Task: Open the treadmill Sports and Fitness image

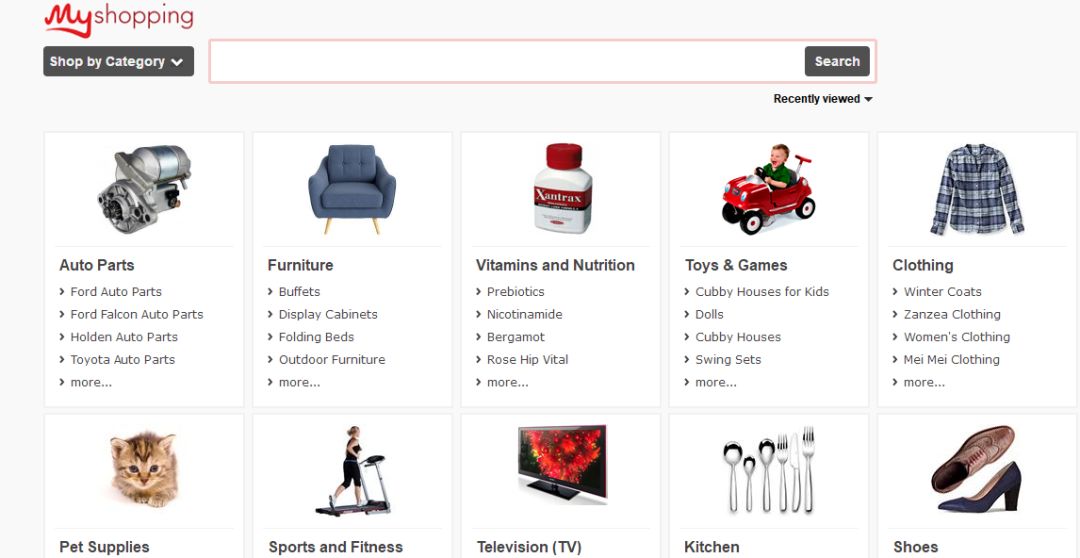Action: click(x=353, y=471)
